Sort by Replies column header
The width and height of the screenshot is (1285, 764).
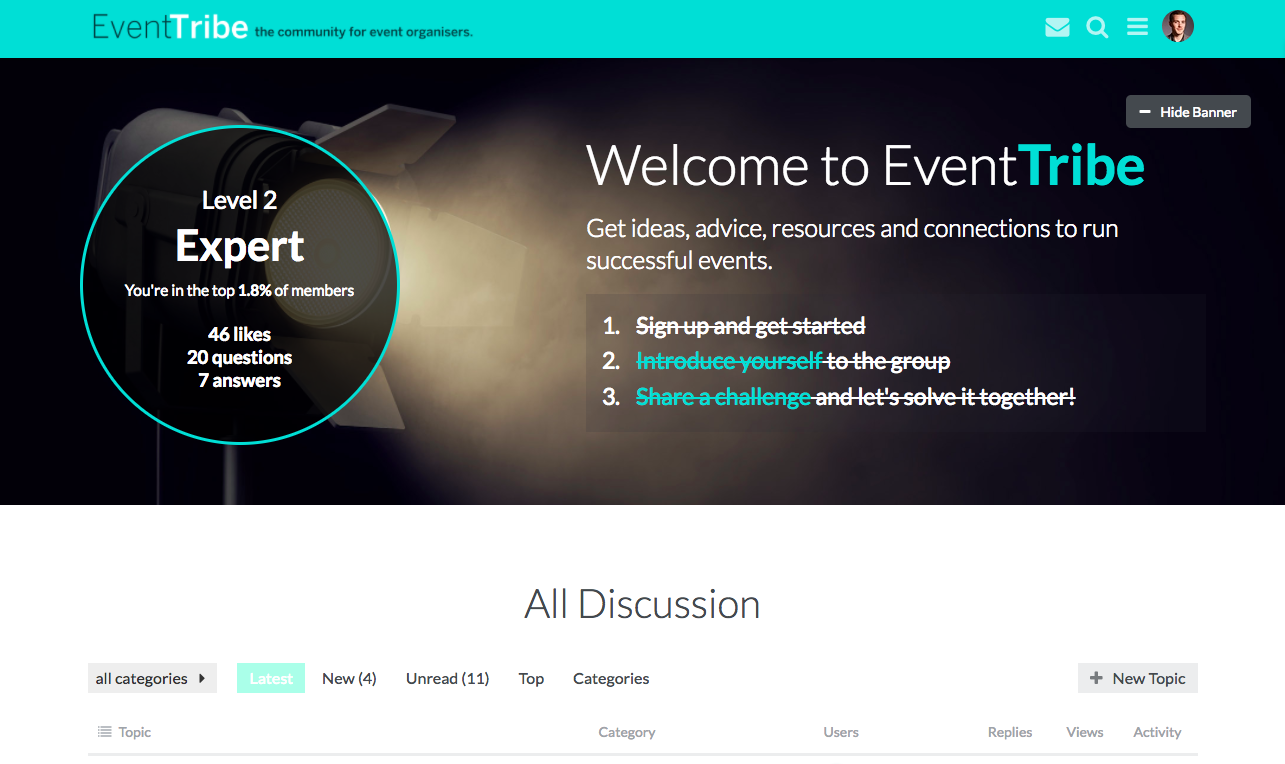1010,732
